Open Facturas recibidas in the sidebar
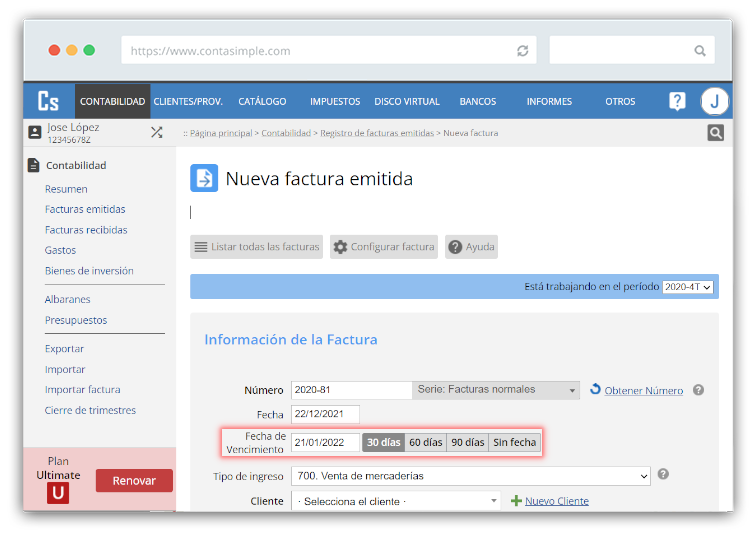The width and height of the screenshot is (750, 535). coord(86,229)
